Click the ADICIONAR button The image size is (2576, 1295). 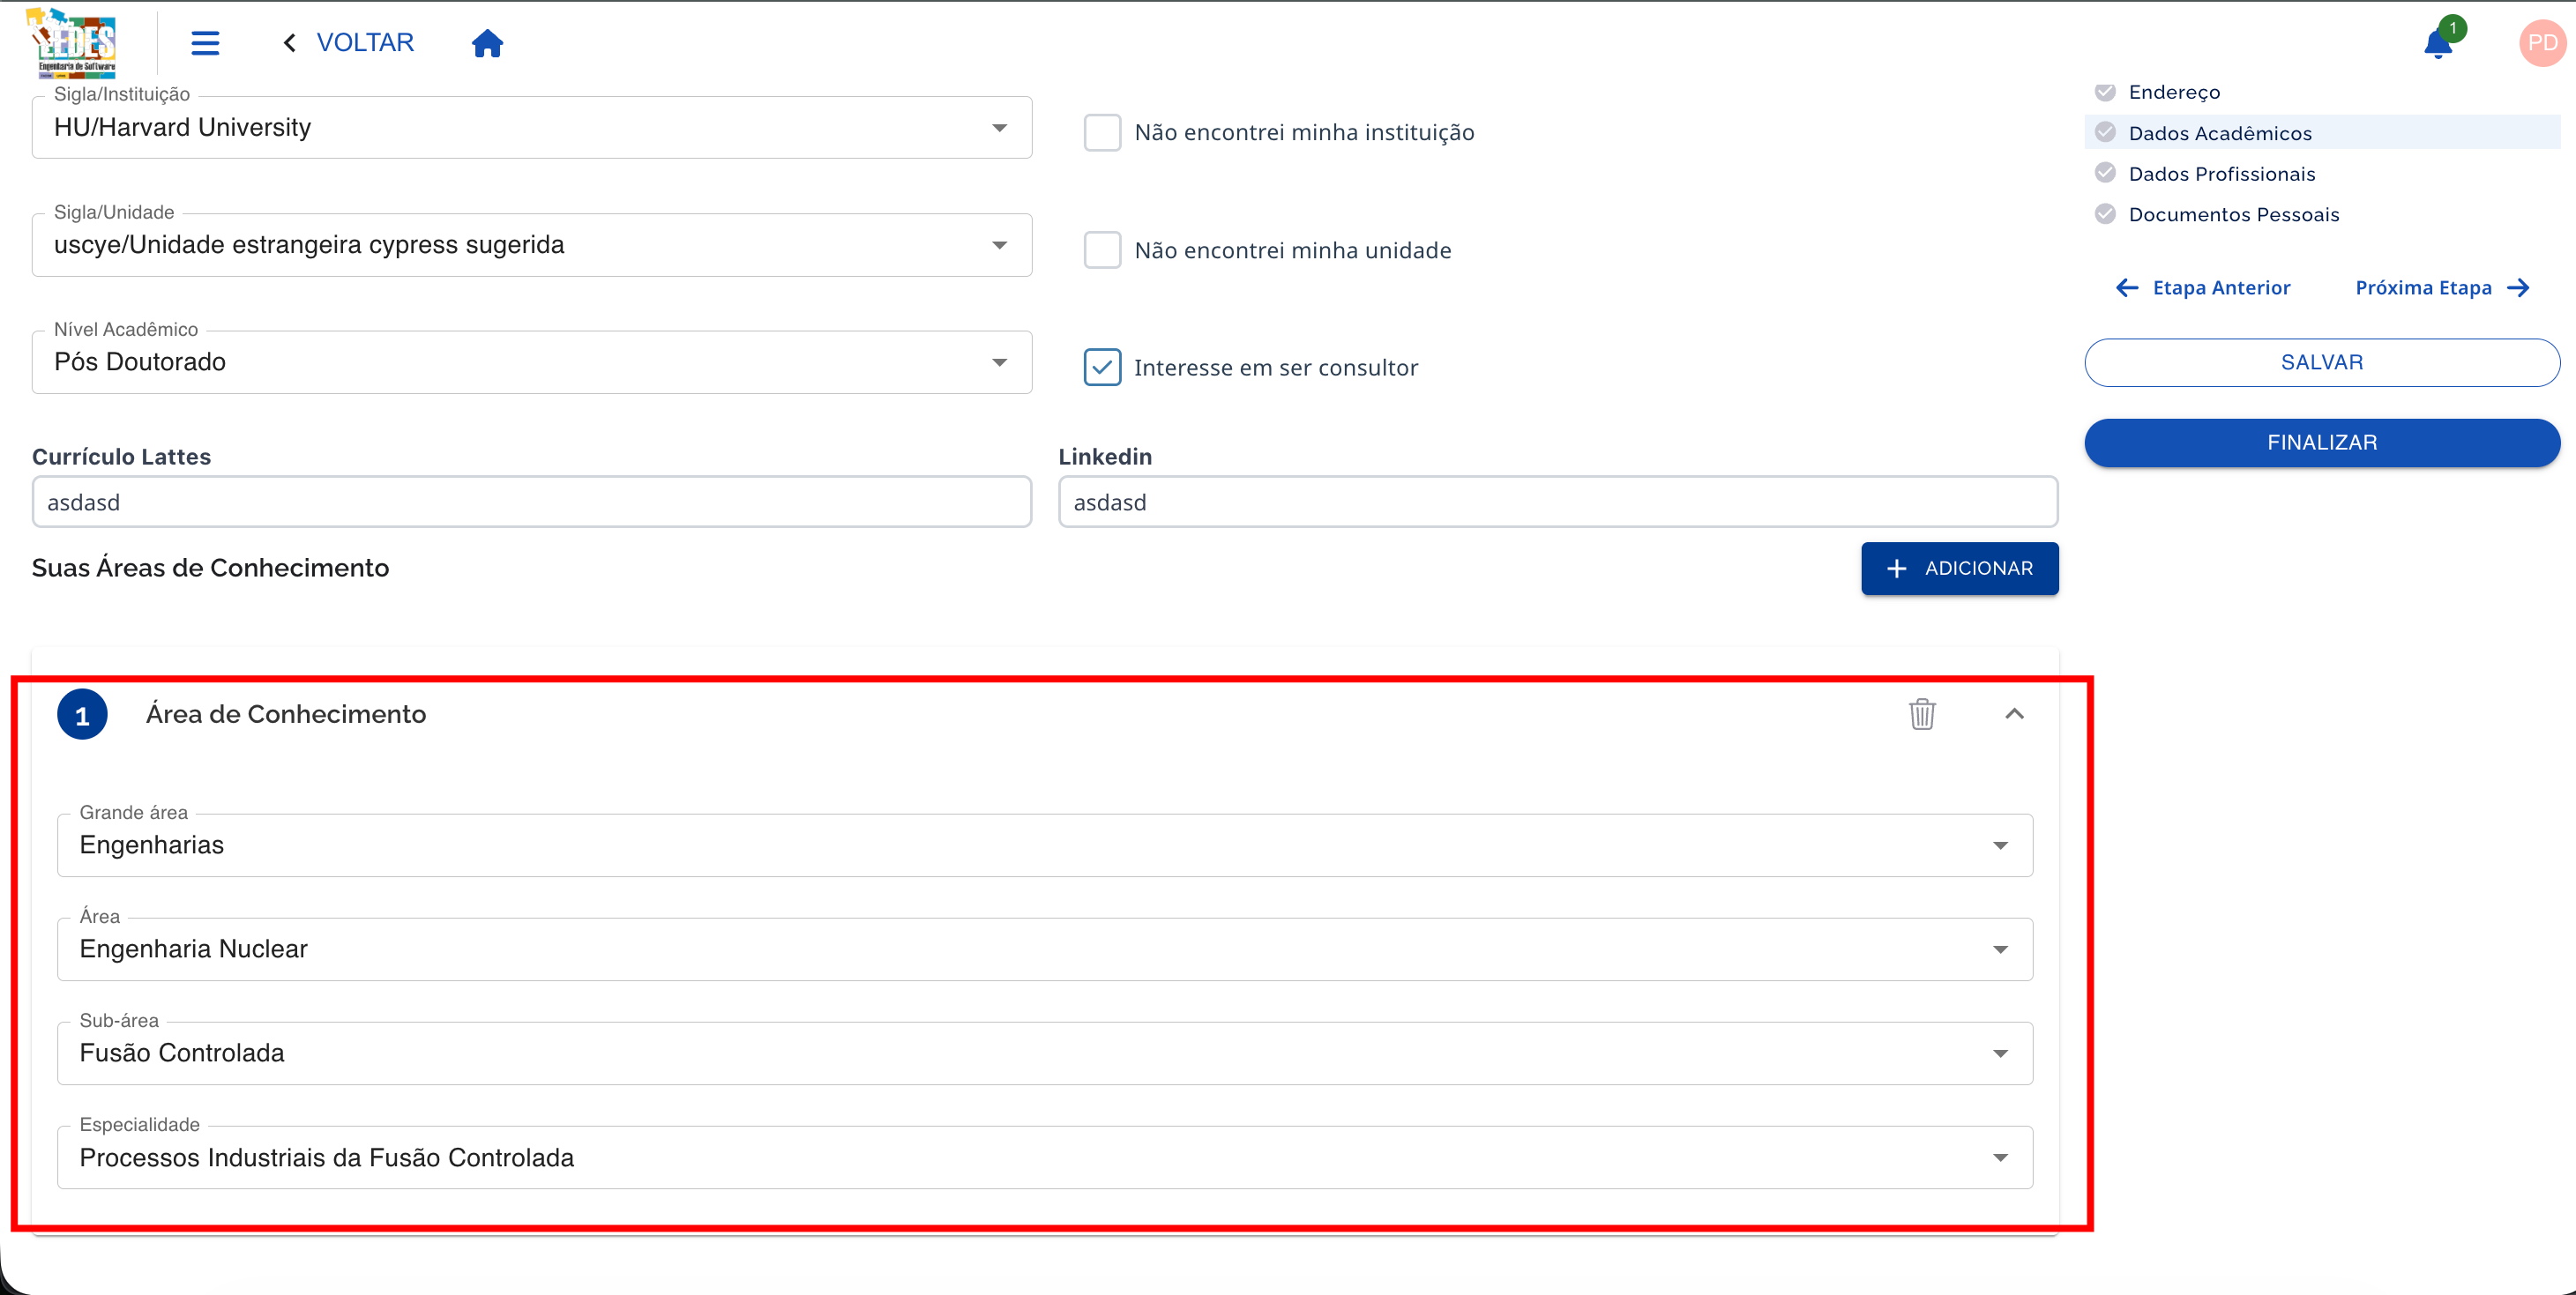tap(1959, 568)
